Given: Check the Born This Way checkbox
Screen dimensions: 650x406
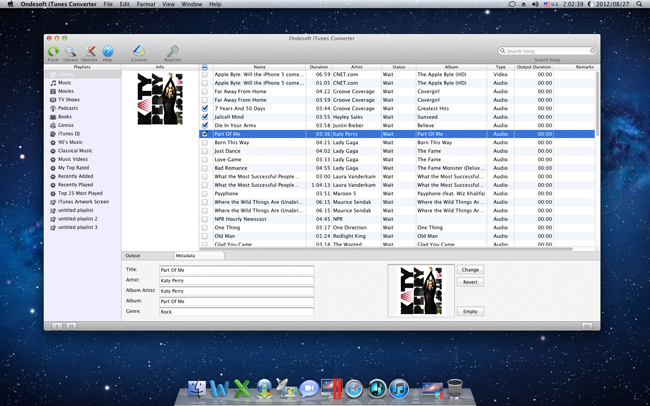Looking at the screenshot, I should tap(205, 142).
